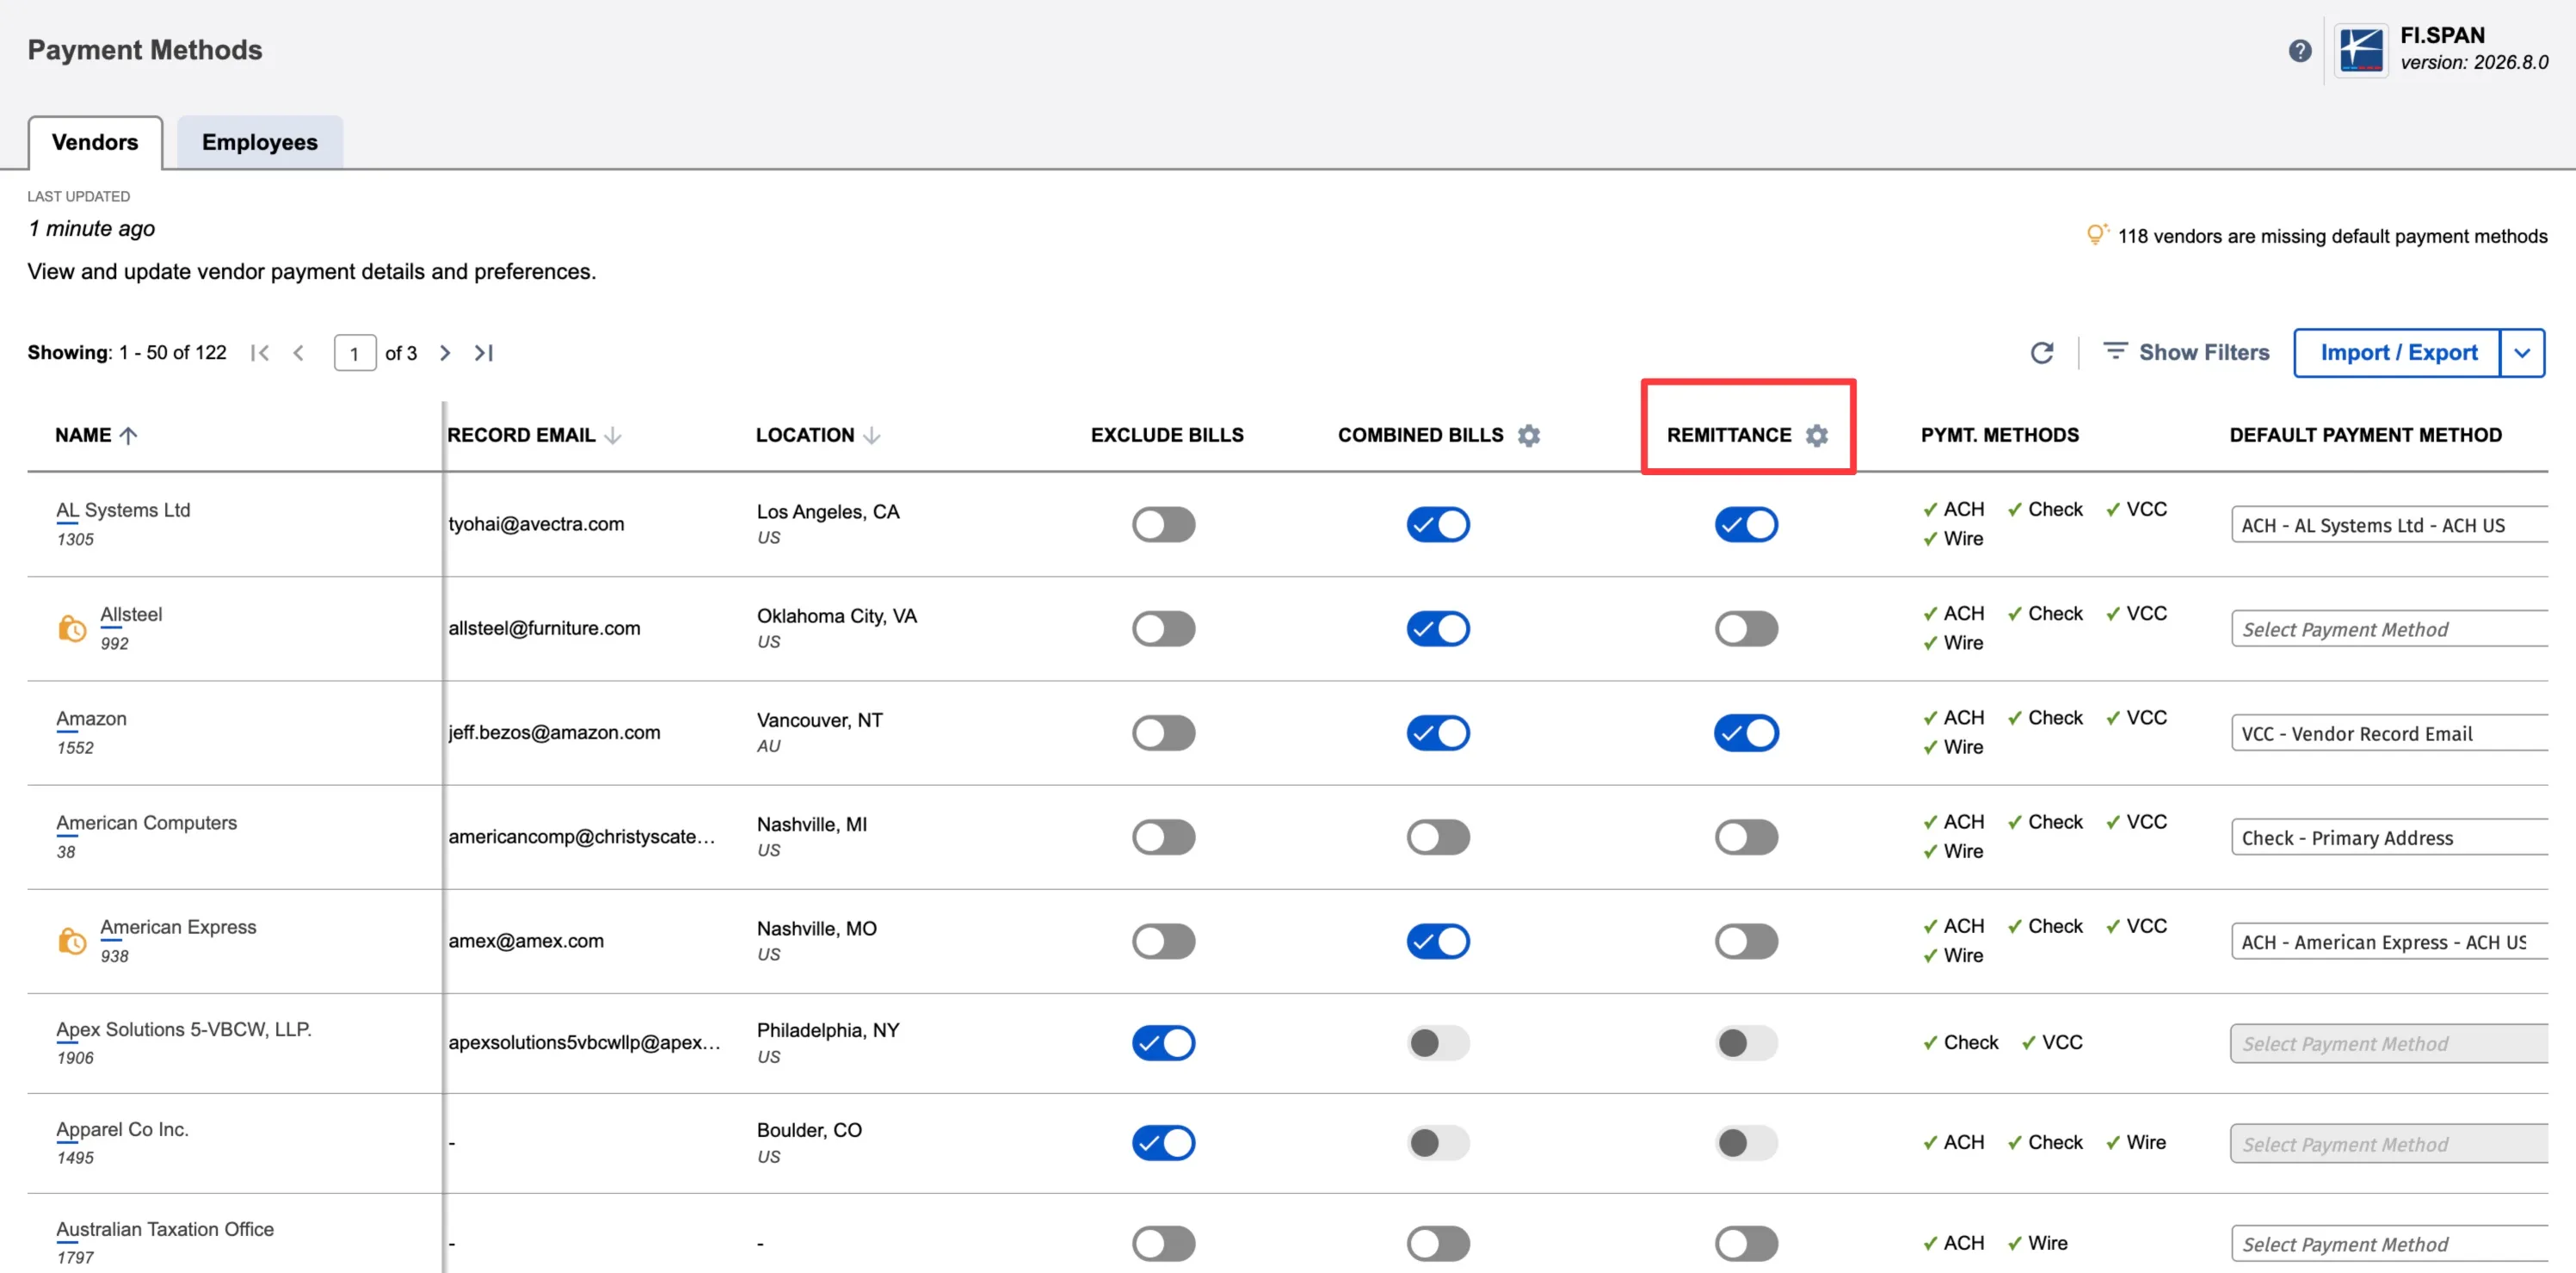Click the lightbulb missing-methods hint icon

pos(2096,234)
